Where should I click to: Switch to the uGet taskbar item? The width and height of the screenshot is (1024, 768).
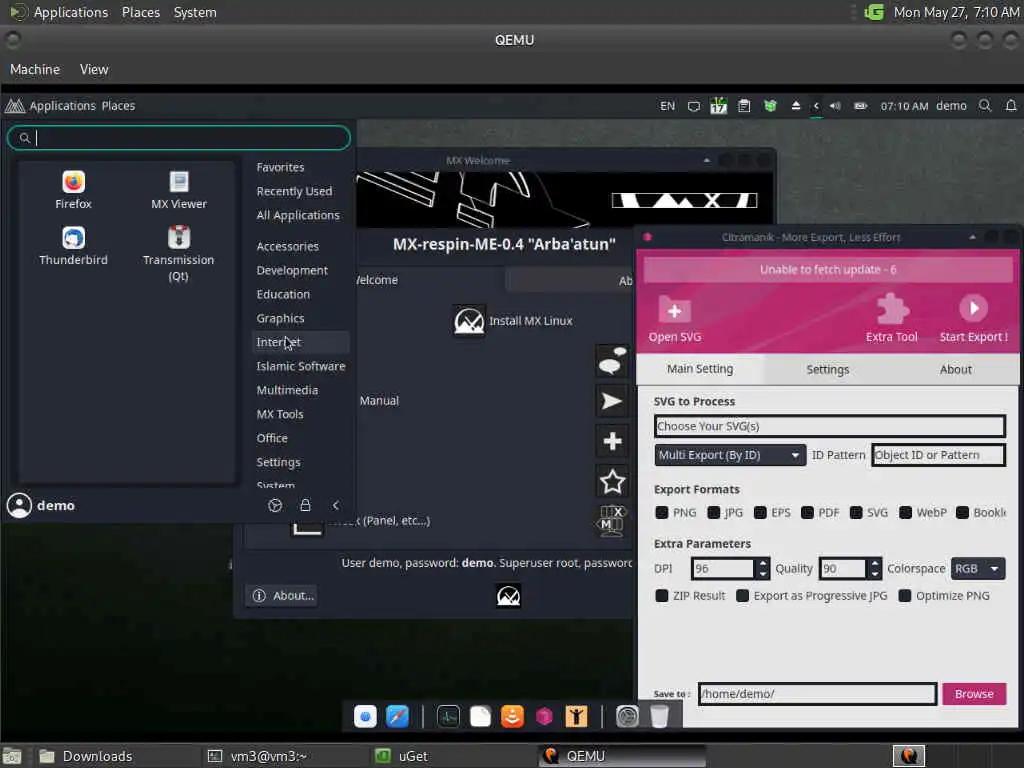(x=413, y=756)
